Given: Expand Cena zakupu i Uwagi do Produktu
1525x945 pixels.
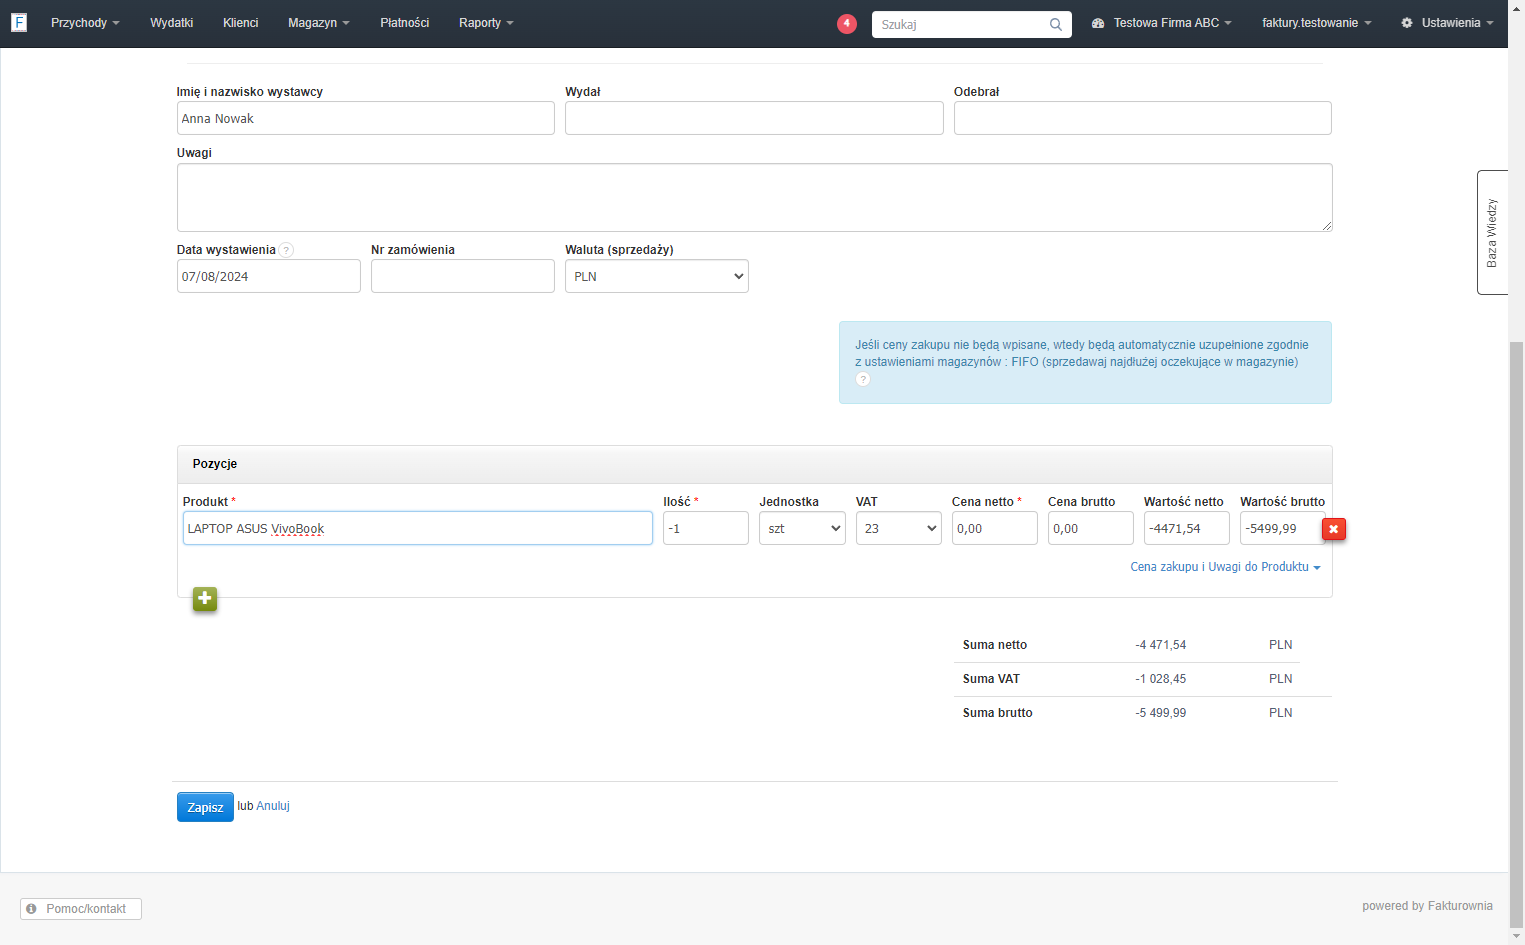Looking at the screenshot, I should click(x=1225, y=567).
